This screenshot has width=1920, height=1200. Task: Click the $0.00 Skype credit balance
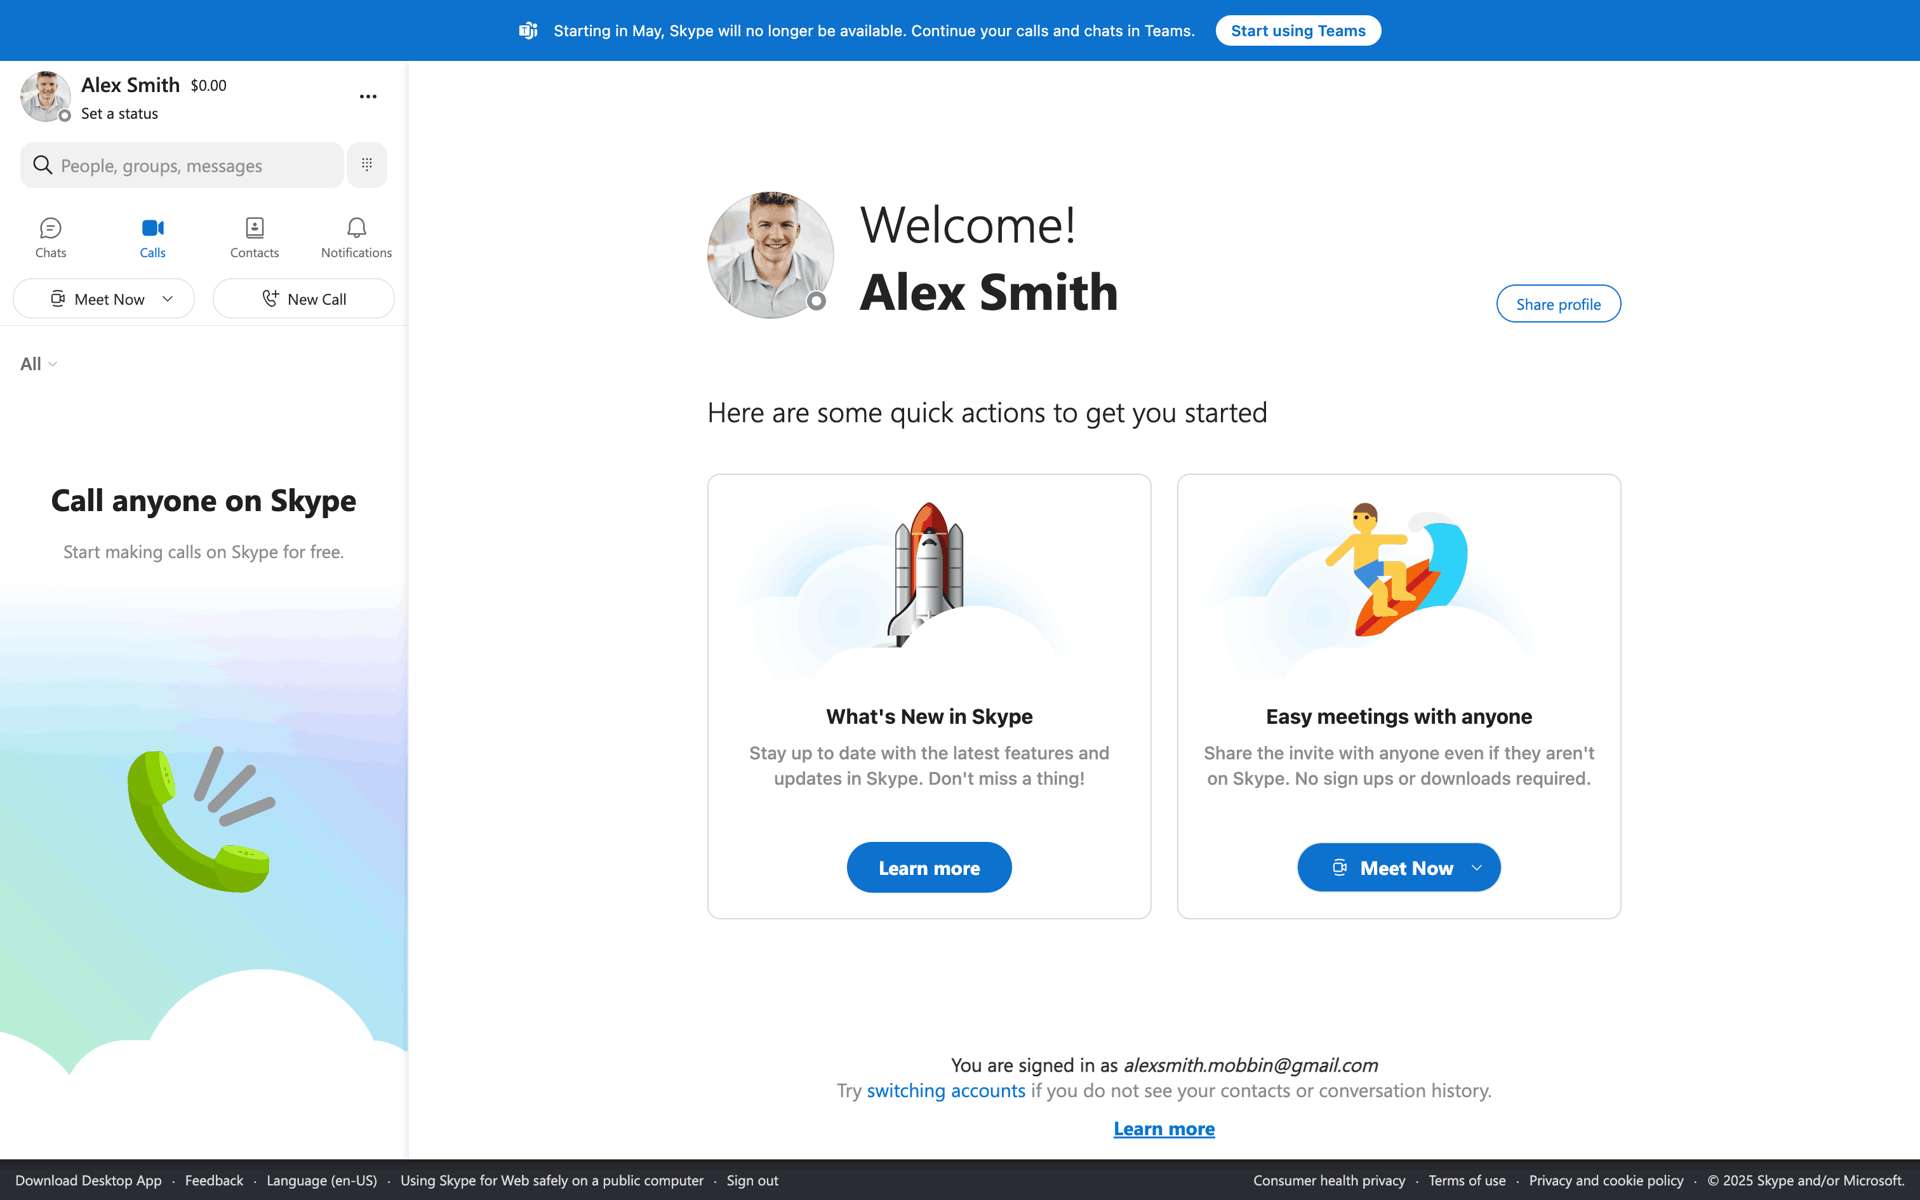point(208,86)
